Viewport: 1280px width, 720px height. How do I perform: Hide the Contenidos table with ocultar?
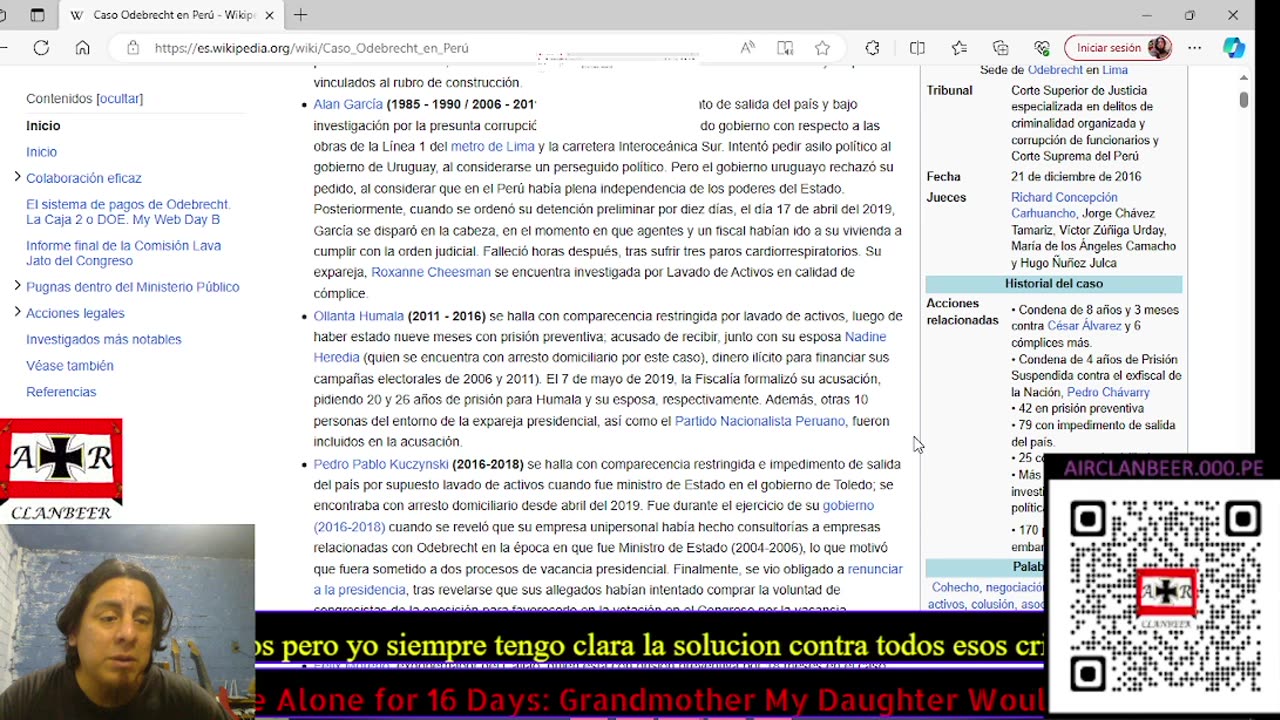pyautogui.click(x=120, y=98)
